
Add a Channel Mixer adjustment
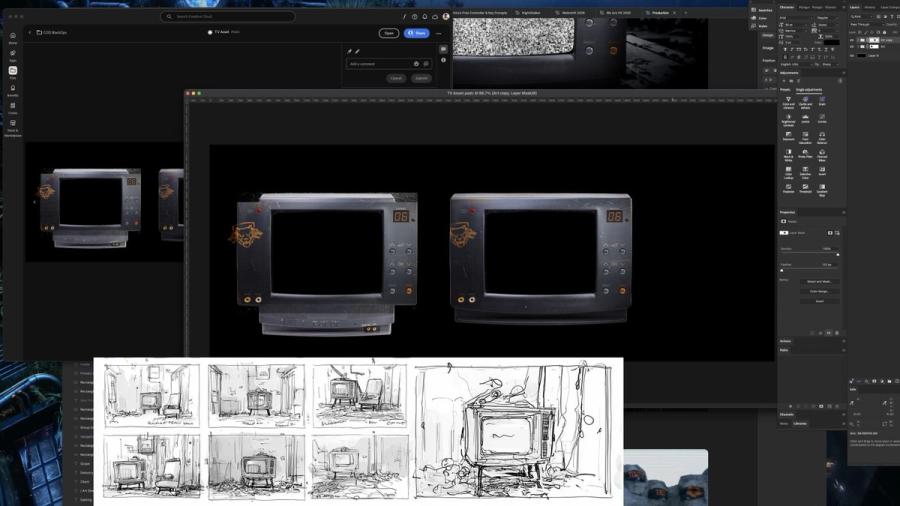tap(822, 155)
